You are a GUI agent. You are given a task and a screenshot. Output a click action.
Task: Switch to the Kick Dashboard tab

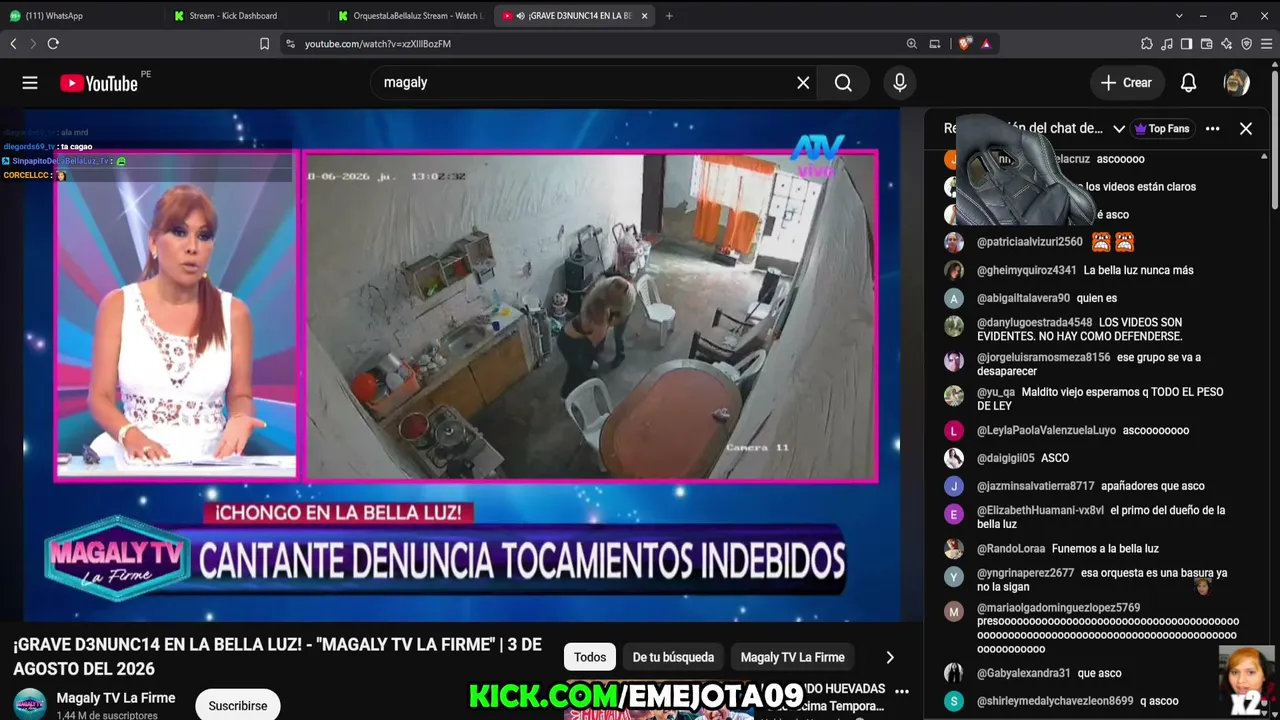point(245,16)
